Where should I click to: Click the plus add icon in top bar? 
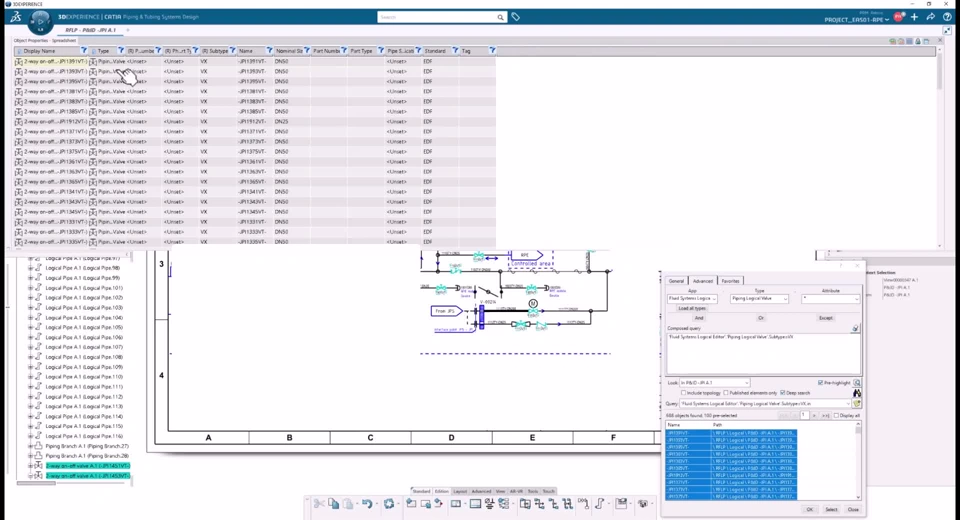pos(914,17)
